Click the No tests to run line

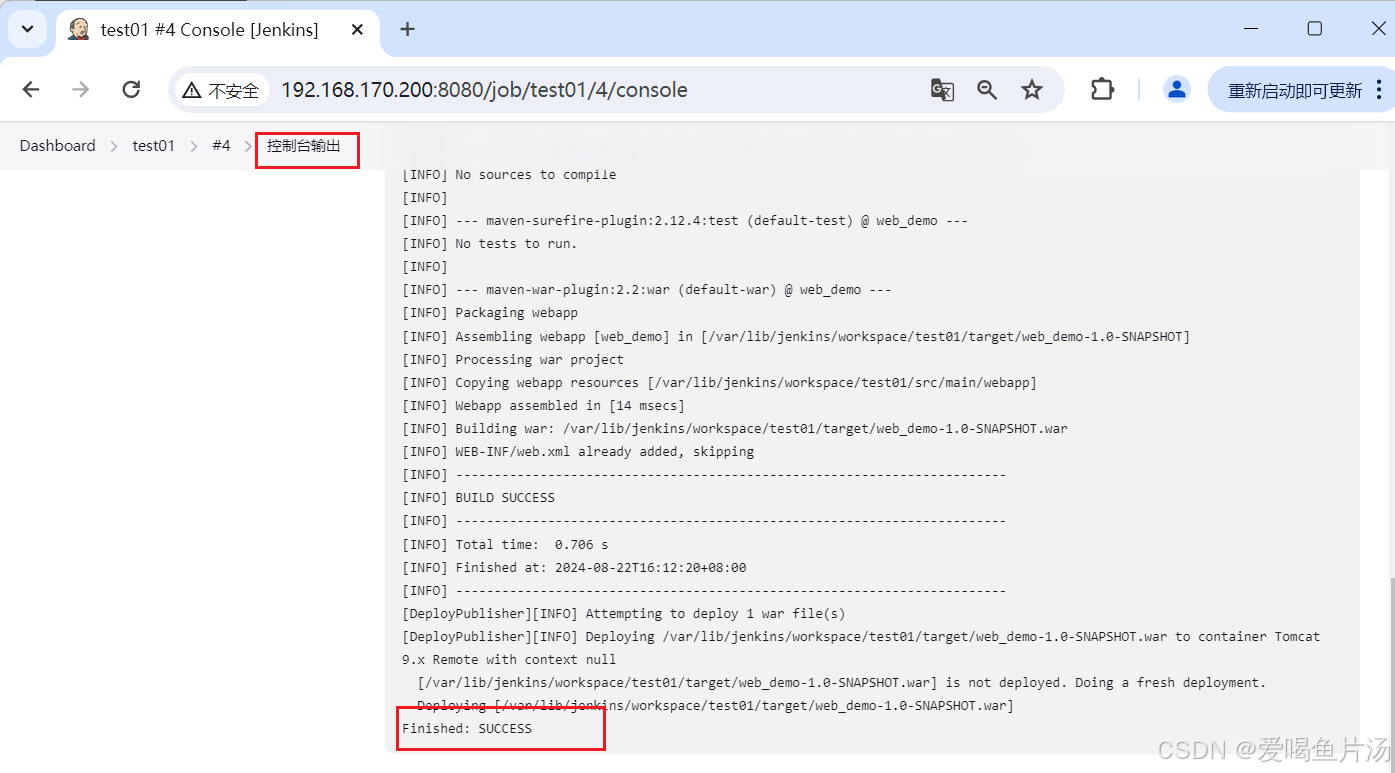[x=490, y=244]
